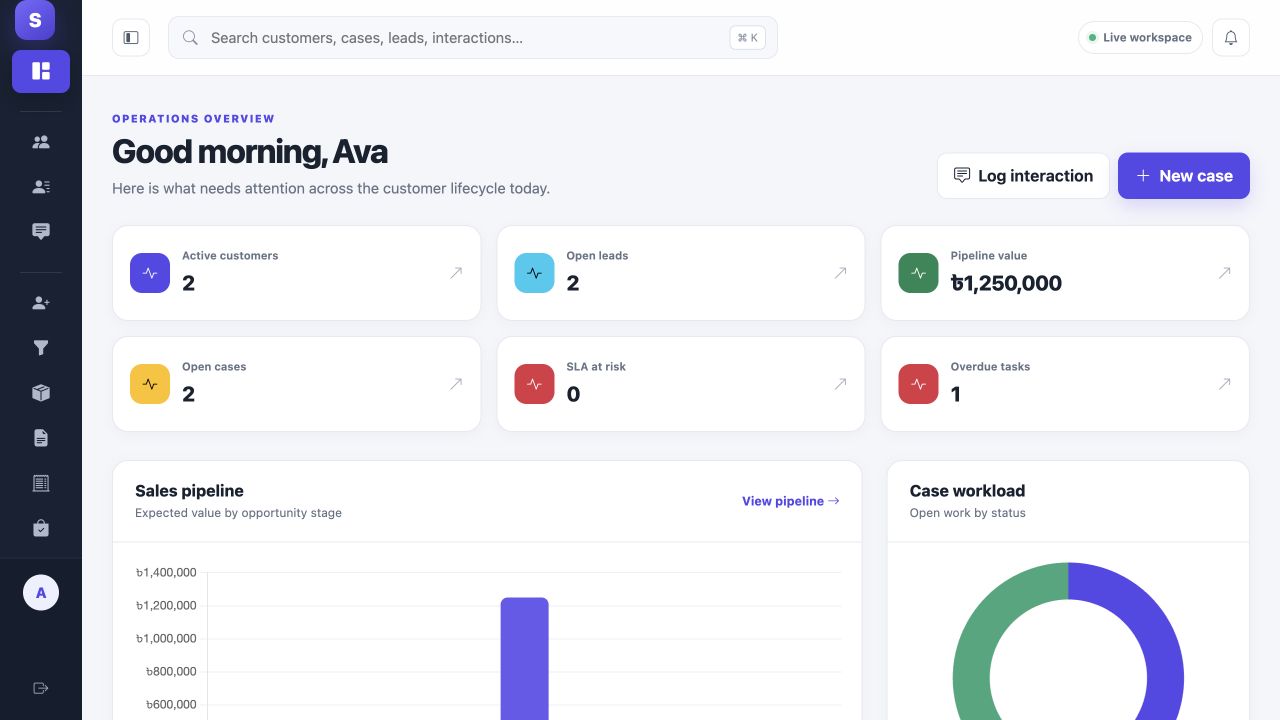Click the ৳1,400,000 axis label
Viewport: 1280px width, 720px height.
166,572
